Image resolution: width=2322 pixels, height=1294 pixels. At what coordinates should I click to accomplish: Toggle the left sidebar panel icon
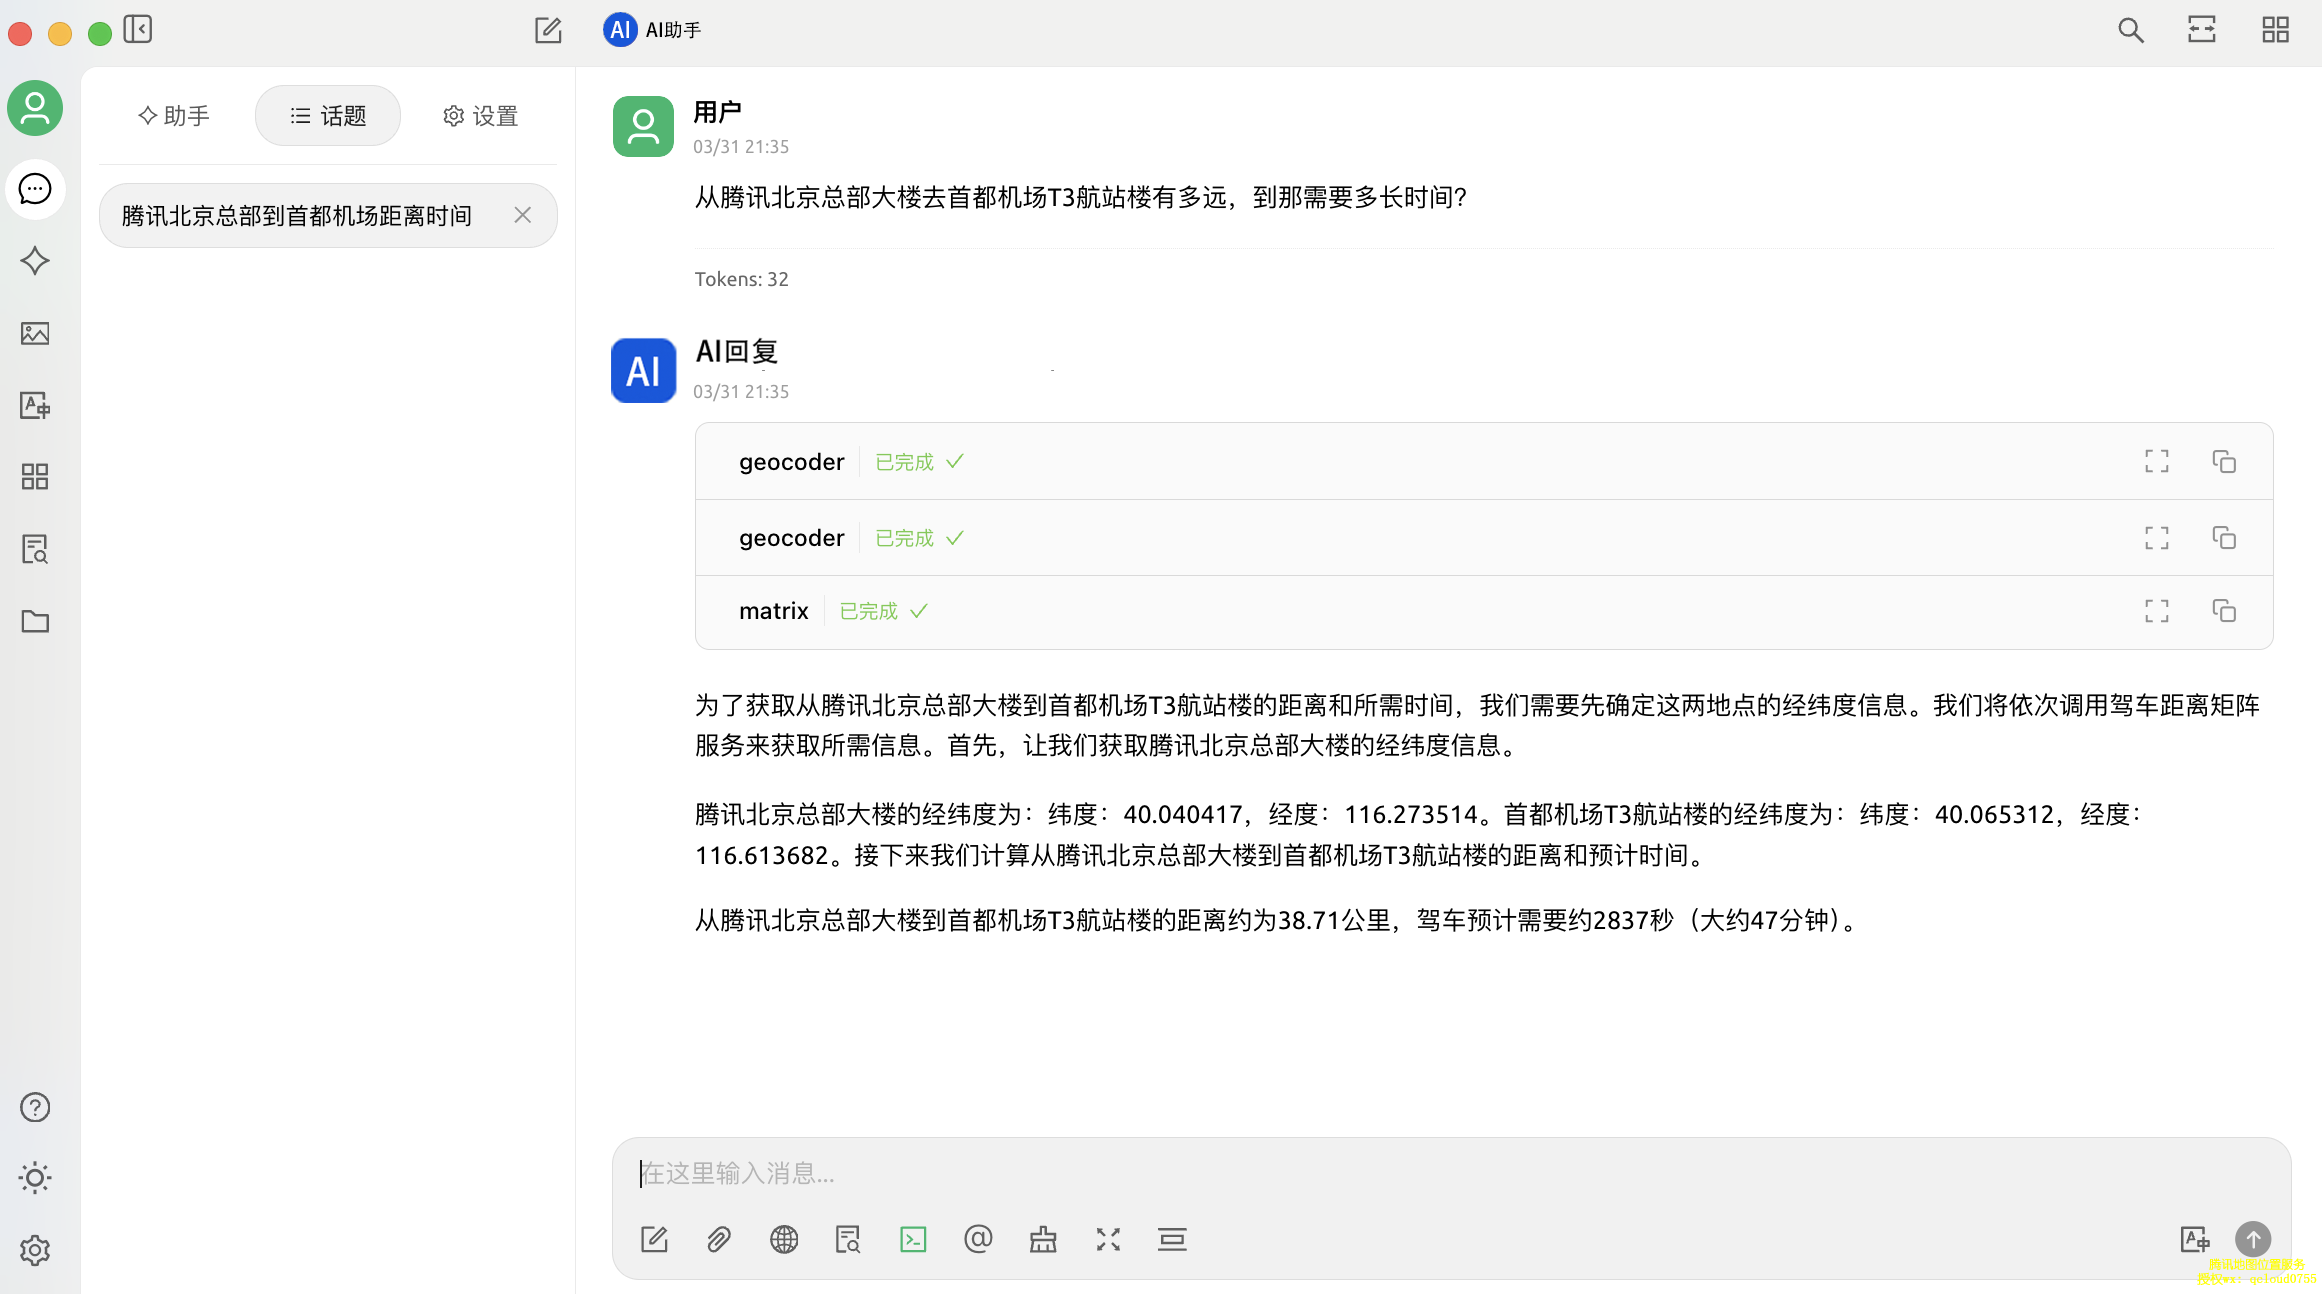point(138,30)
